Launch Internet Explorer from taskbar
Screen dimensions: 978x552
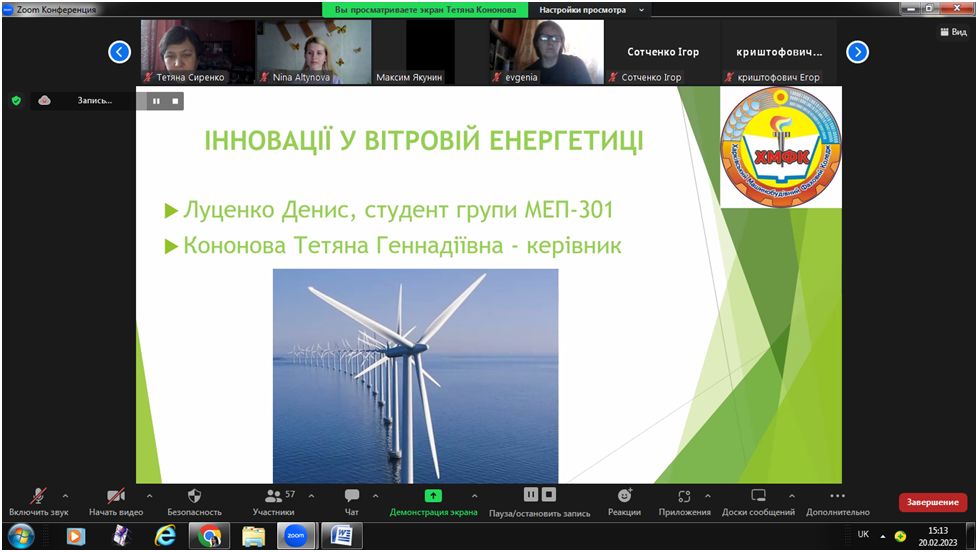(165, 536)
